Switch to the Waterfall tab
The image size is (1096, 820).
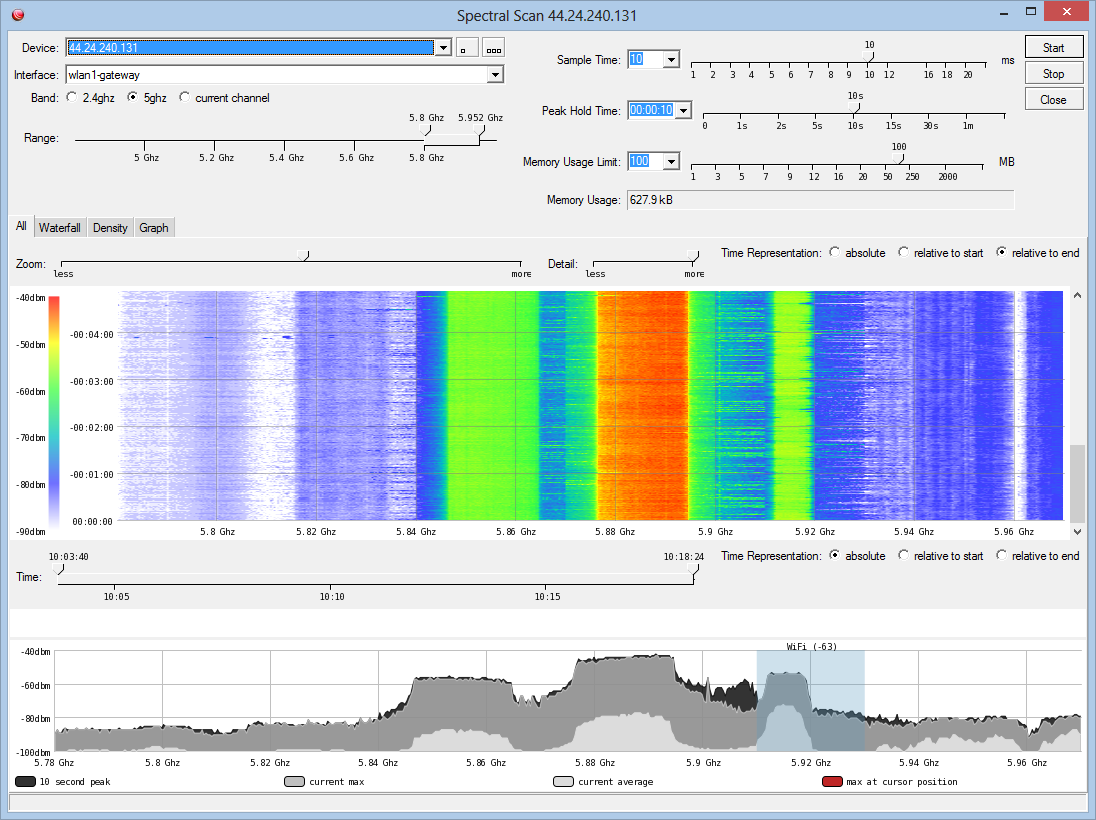[60, 228]
